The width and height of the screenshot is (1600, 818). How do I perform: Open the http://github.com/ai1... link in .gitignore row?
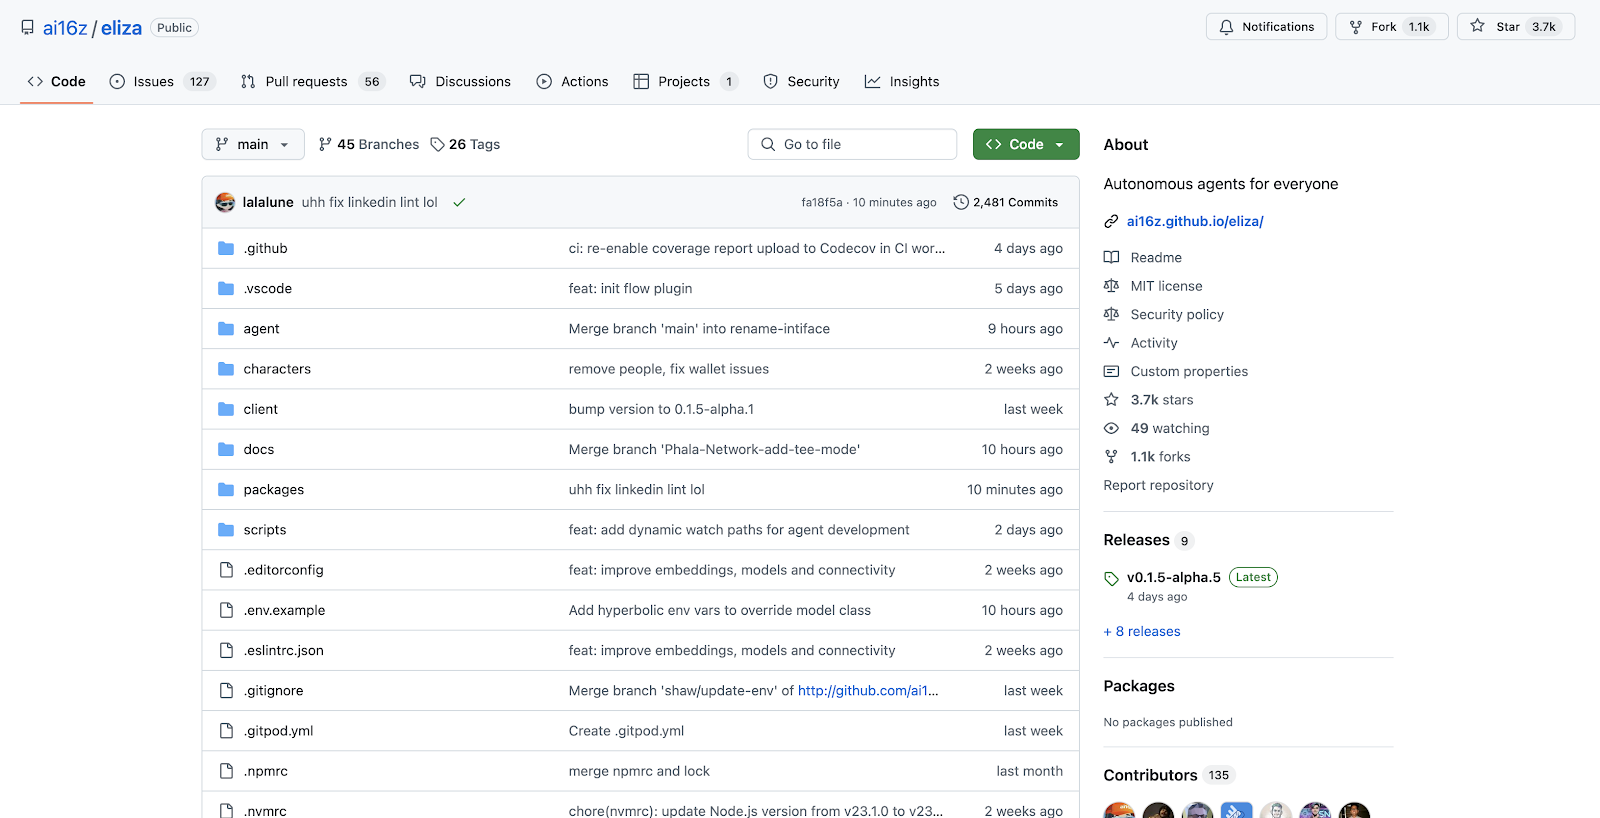coord(868,690)
